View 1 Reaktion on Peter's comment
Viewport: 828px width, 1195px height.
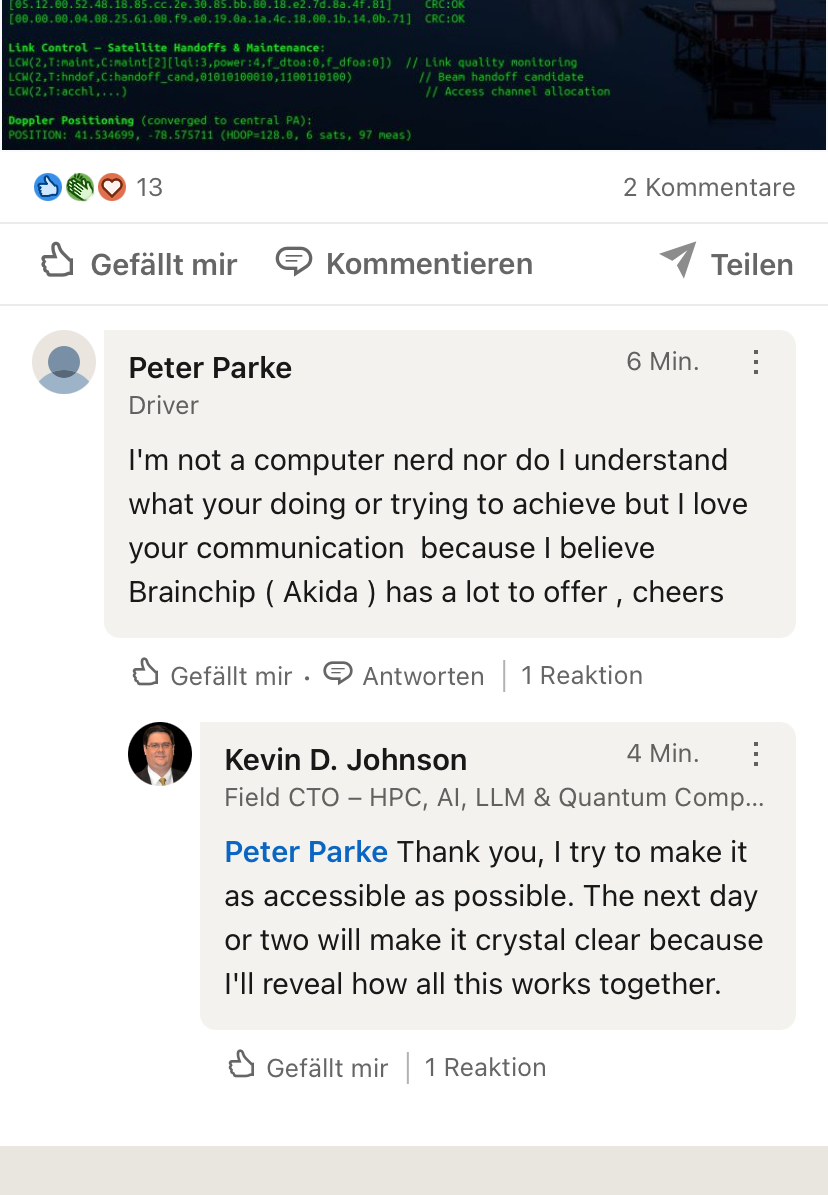point(581,675)
